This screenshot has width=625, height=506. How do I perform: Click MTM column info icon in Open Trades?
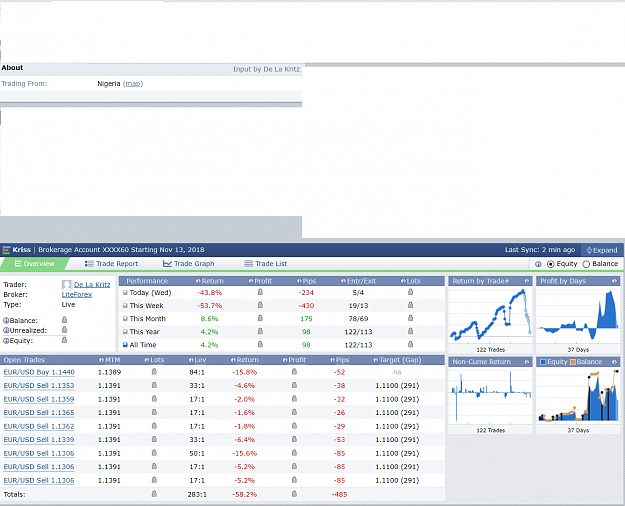pyautogui.click(x=101, y=360)
